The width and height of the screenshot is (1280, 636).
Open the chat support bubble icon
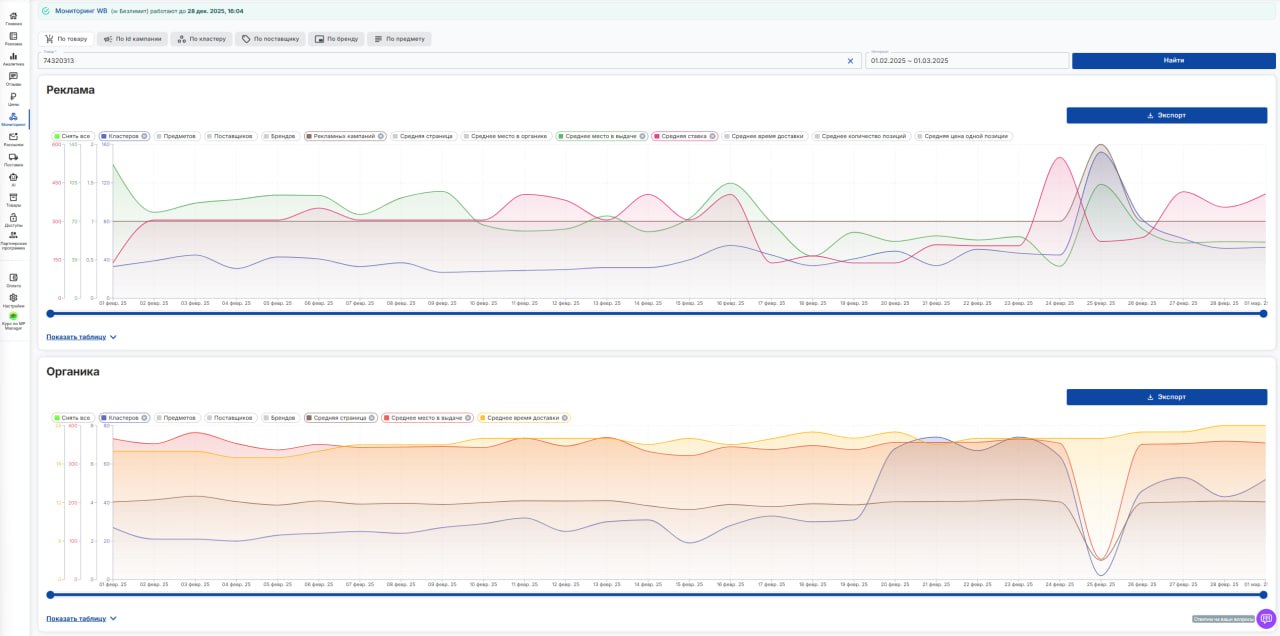coord(1266,618)
